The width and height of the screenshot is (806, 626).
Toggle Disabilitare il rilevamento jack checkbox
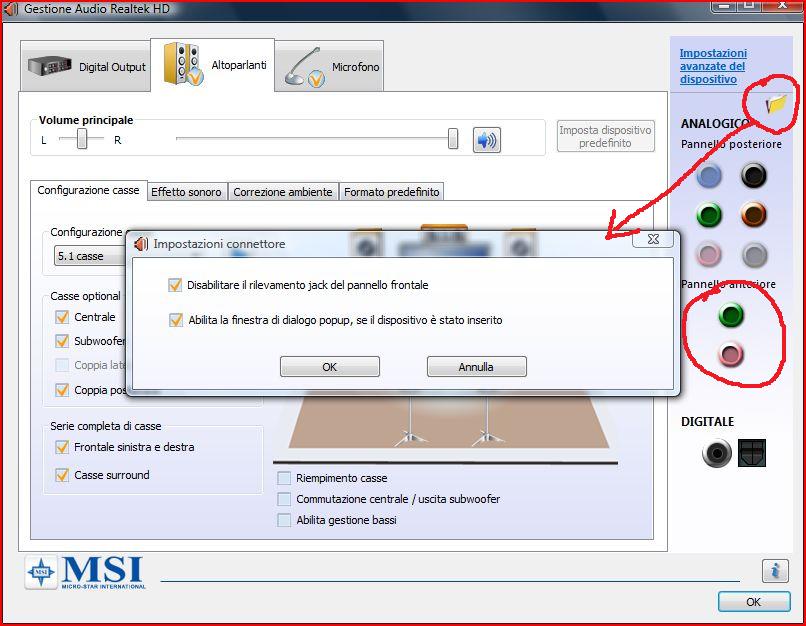(176, 285)
